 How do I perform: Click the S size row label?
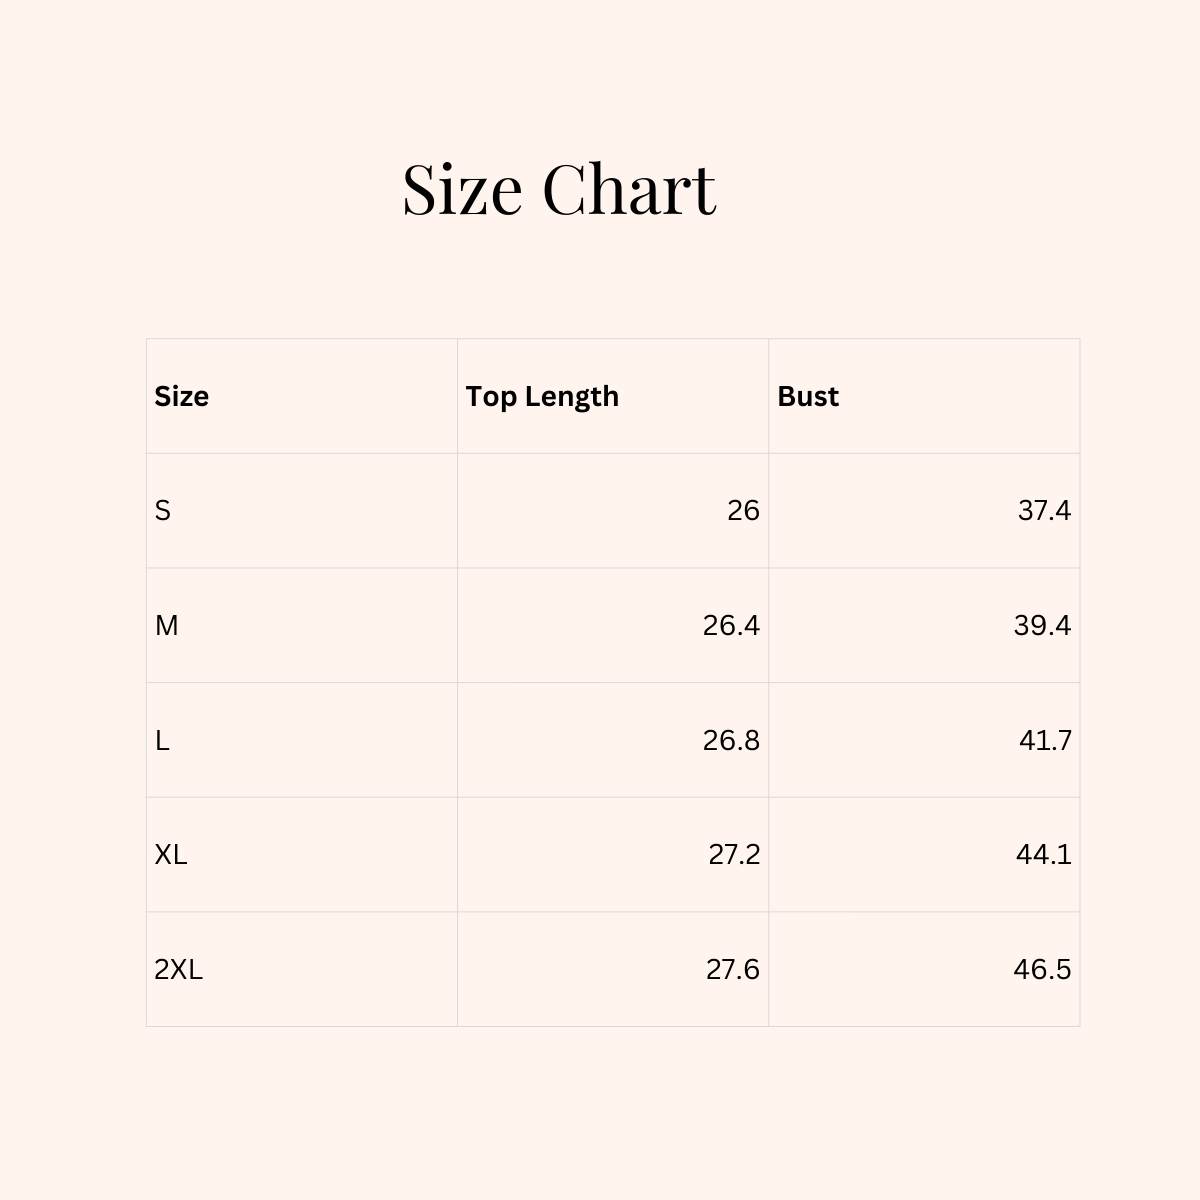pyautogui.click(x=163, y=511)
